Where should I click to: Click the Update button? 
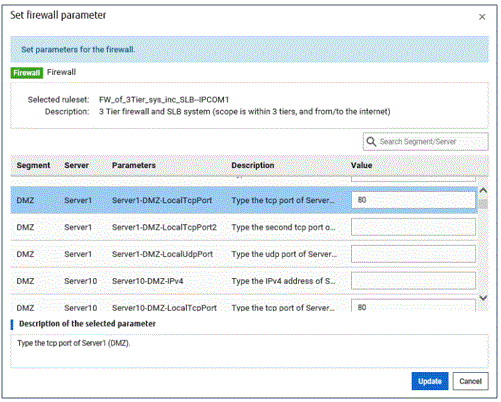pos(430,381)
